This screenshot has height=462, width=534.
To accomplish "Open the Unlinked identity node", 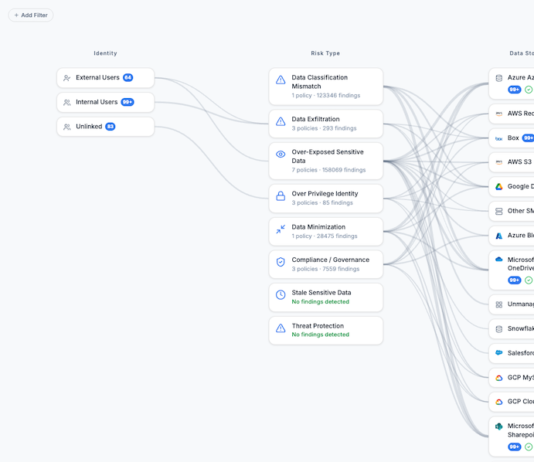I will tap(106, 127).
